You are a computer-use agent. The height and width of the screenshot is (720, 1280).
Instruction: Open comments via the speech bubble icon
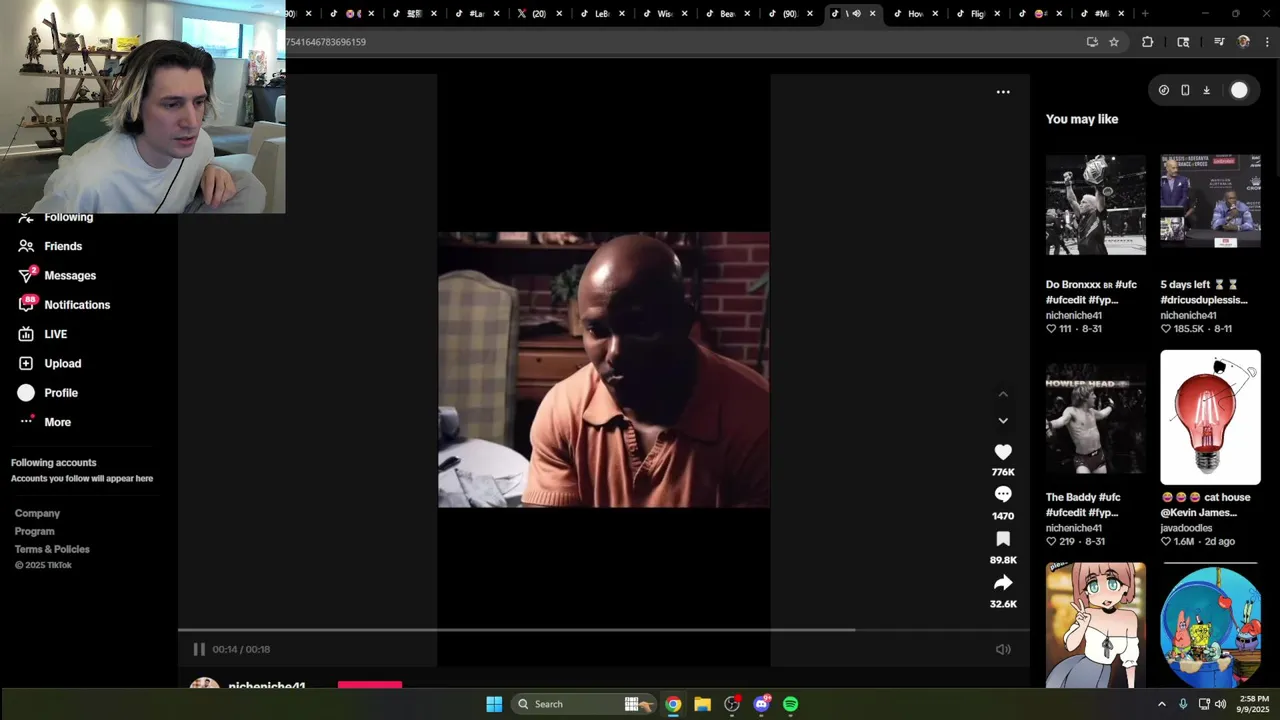coord(1003,495)
